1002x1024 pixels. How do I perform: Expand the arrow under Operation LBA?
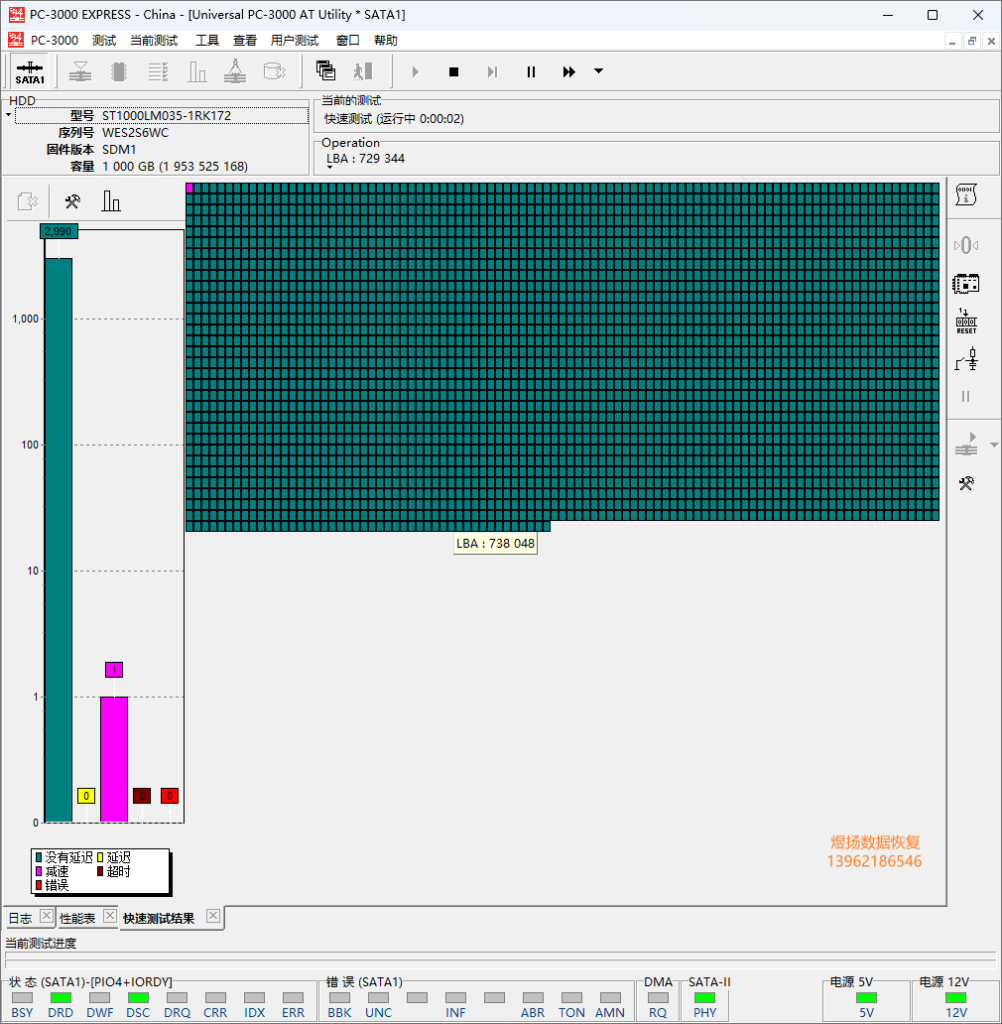[x=330, y=168]
